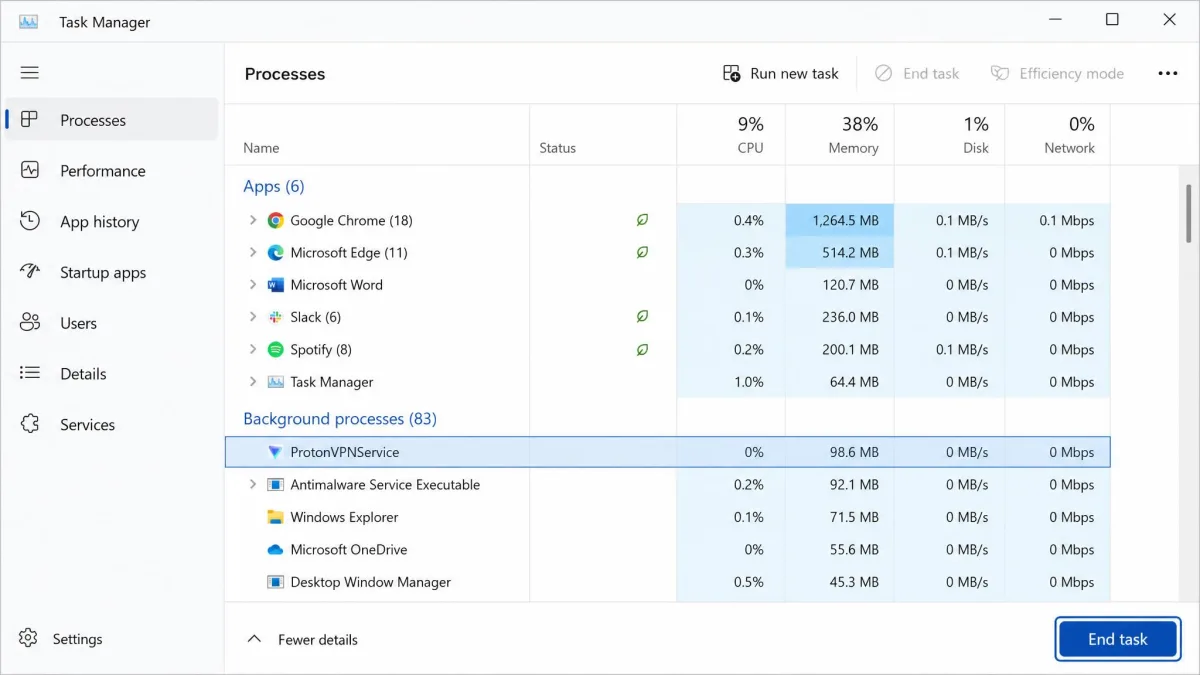Click the 98.6 MB ProtonVPNService memory cell
This screenshot has width=1200, height=675.
coord(840,452)
